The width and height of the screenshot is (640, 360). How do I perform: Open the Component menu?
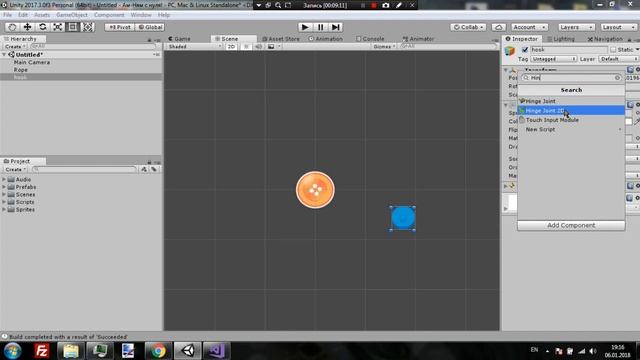click(x=109, y=15)
